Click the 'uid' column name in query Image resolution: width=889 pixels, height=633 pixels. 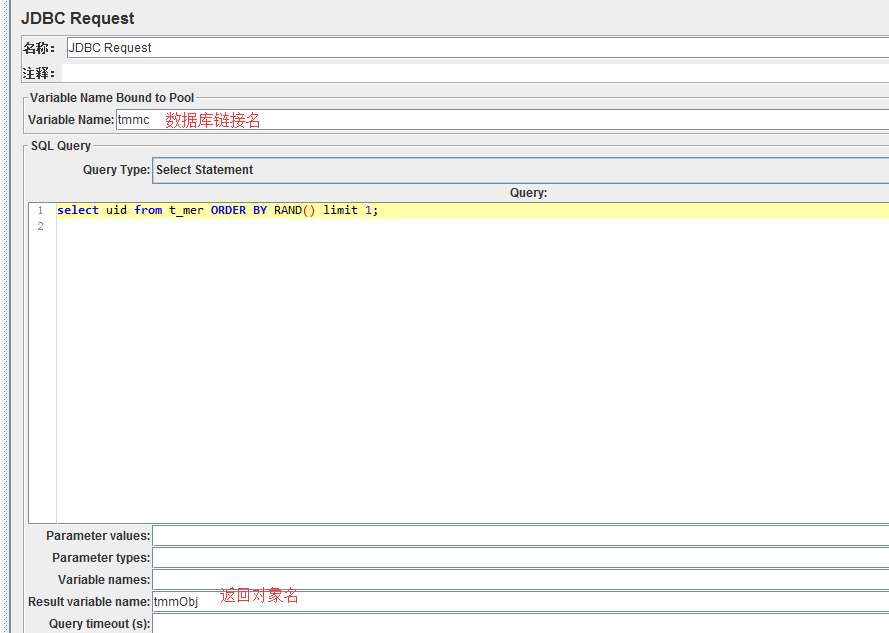(x=116, y=210)
